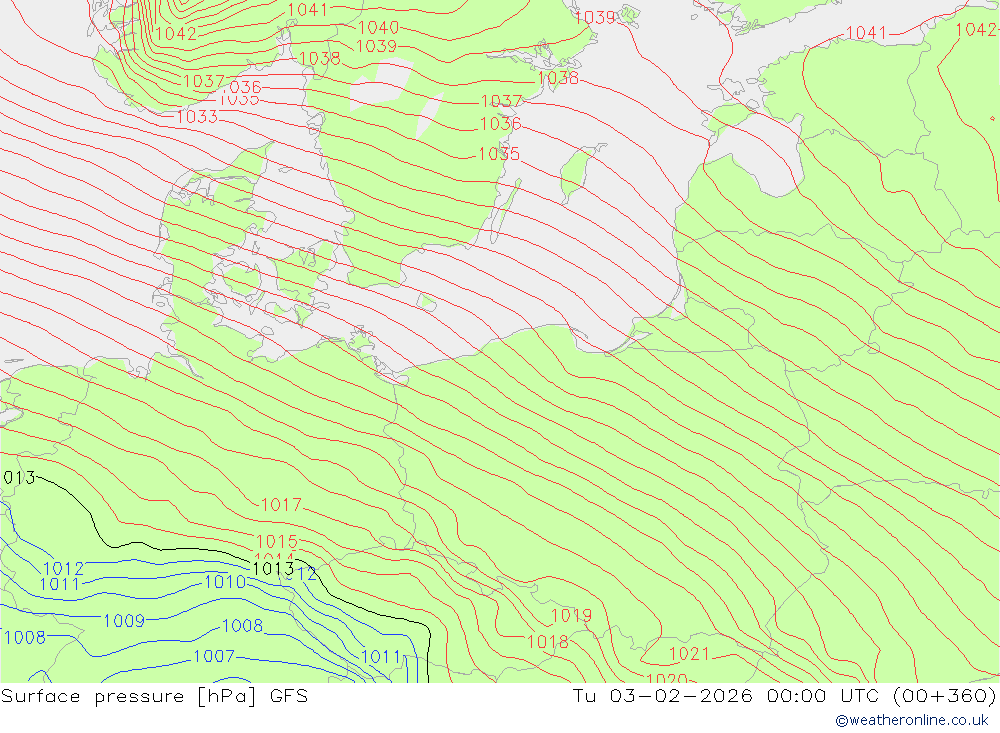
Task: Click the blue 1010 isobar label
Action: click(x=225, y=582)
